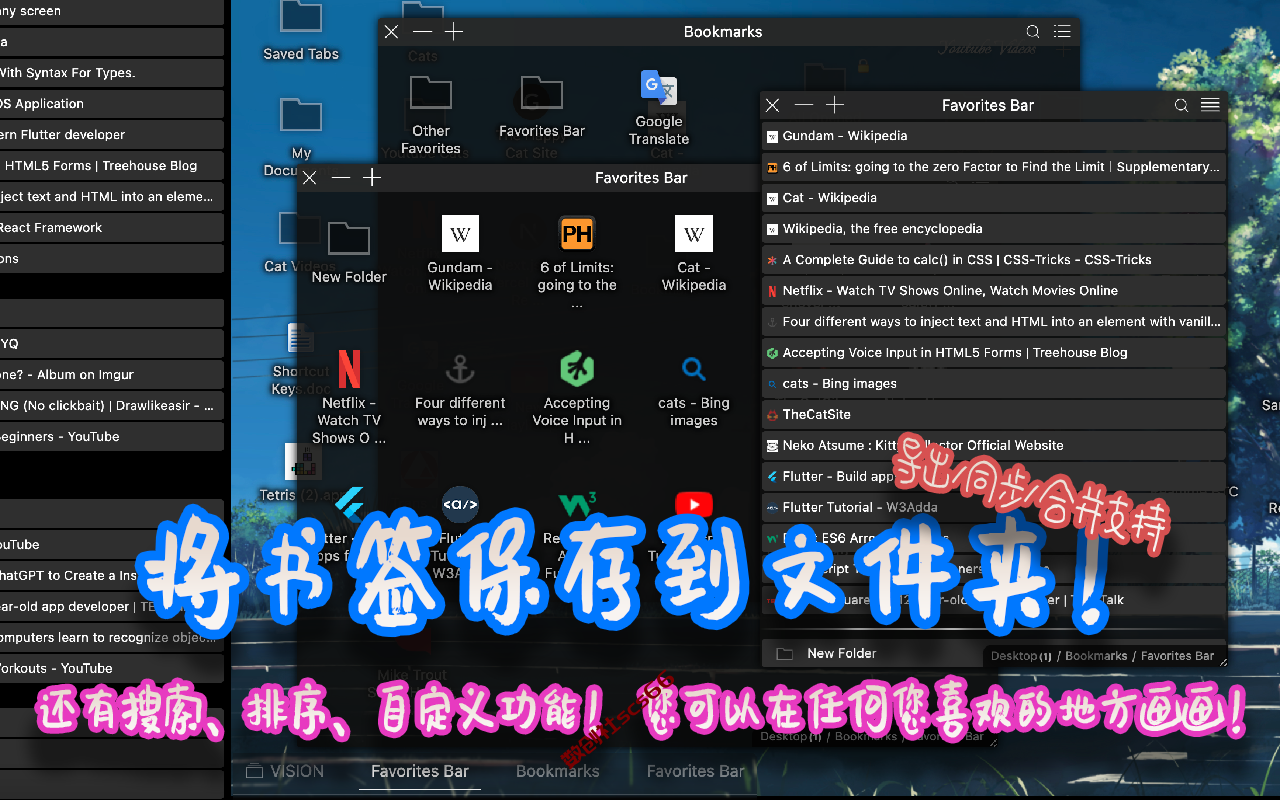Open 'Neko Atsume' Official Website row

pos(993,446)
